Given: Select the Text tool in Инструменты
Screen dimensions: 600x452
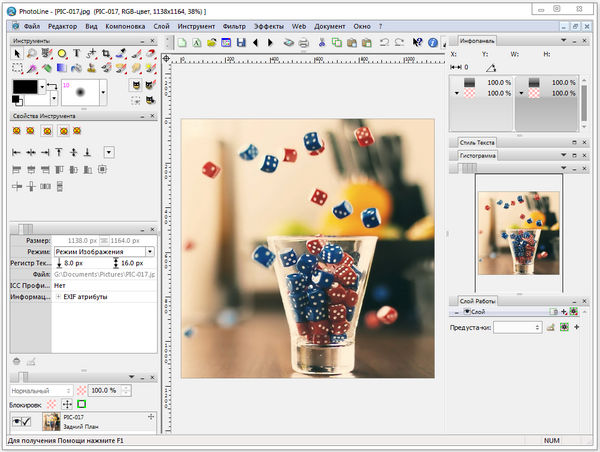Looking at the screenshot, I should point(77,53).
